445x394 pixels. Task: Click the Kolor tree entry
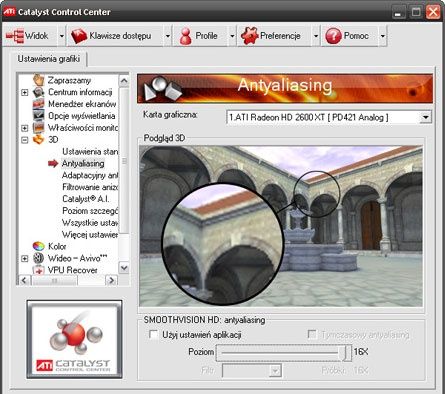click(x=57, y=247)
